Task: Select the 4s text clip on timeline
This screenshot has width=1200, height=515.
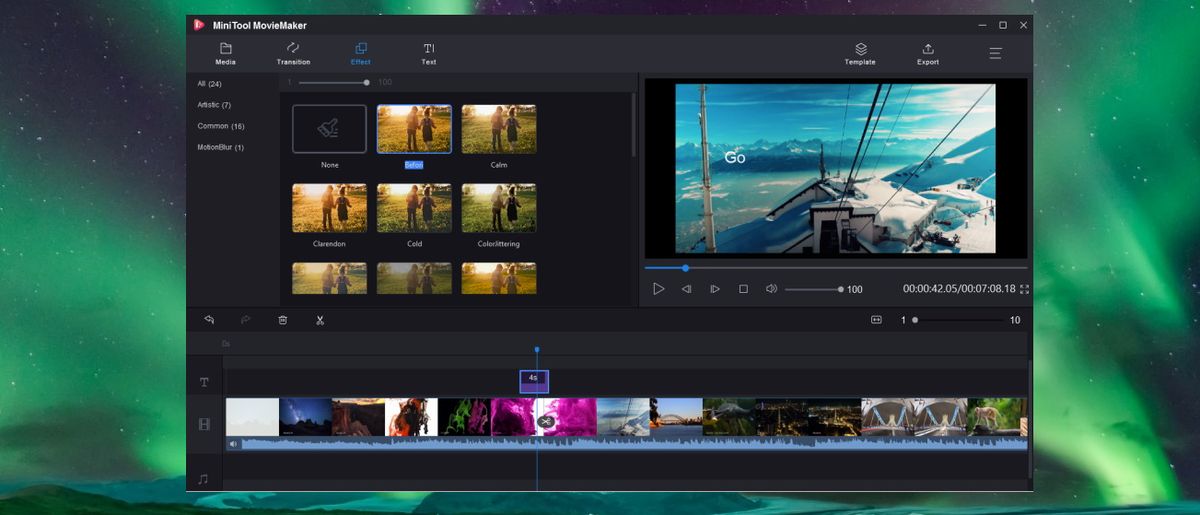Action: (534, 381)
